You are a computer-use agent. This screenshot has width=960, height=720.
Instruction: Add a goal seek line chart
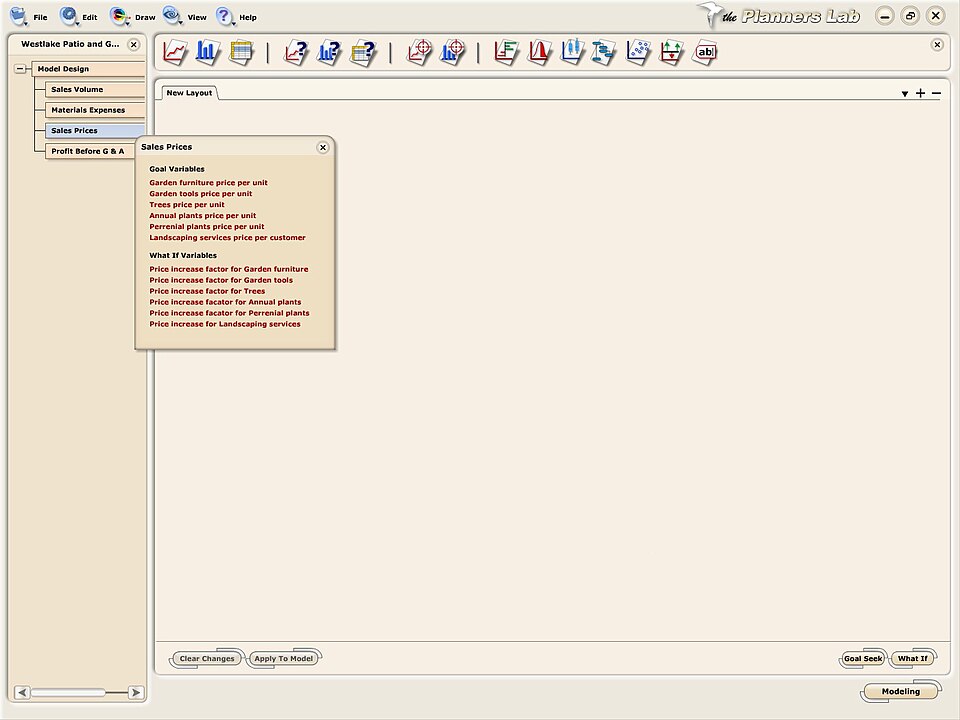[x=420, y=52]
